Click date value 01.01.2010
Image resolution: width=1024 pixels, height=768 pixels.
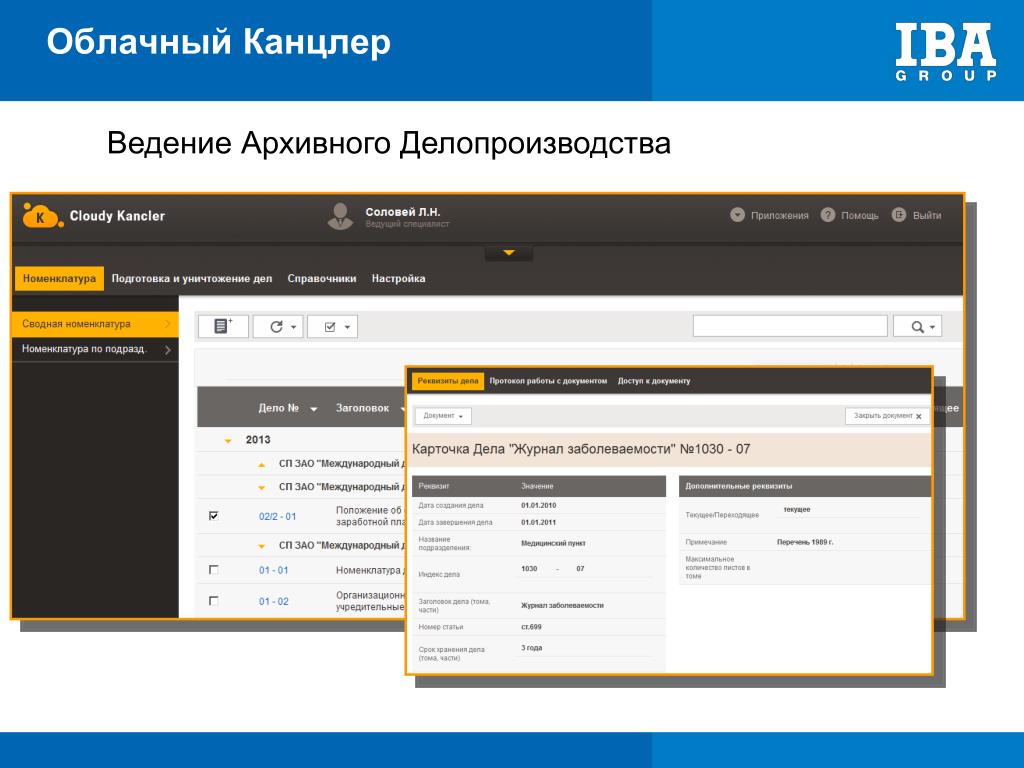click(539, 505)
